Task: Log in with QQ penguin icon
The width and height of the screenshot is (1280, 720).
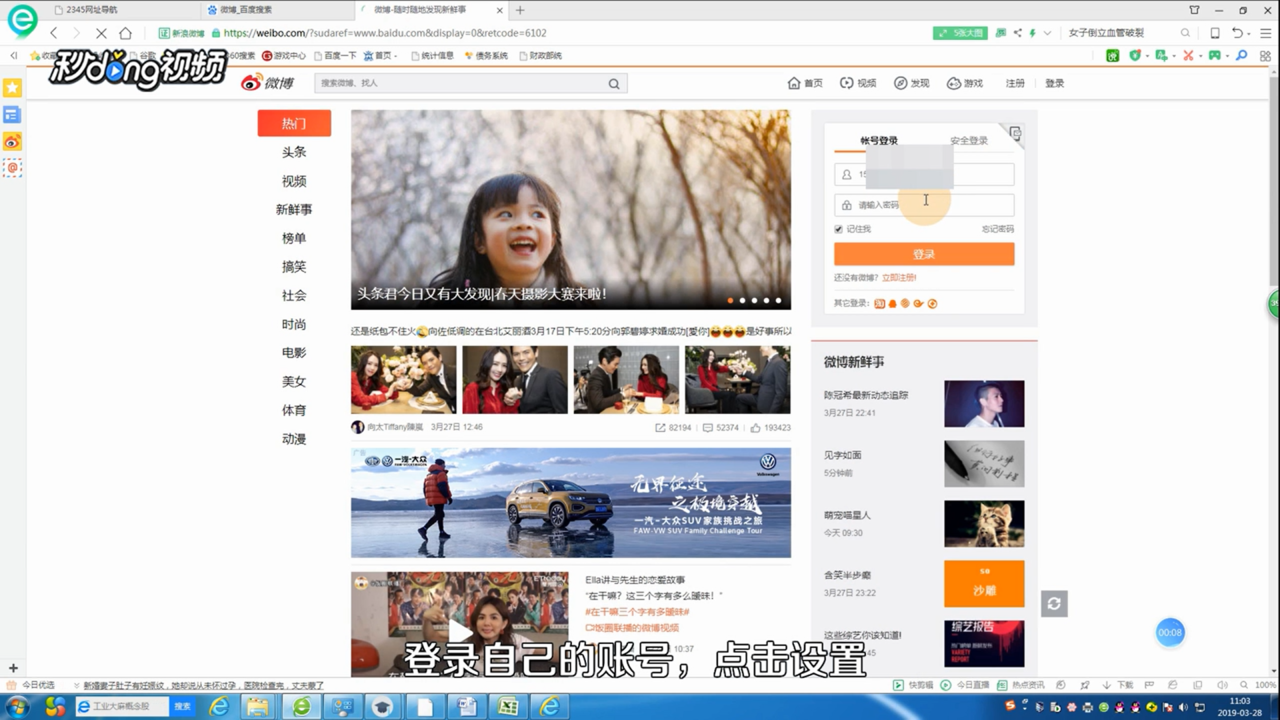Action: (x=893, y=304)
